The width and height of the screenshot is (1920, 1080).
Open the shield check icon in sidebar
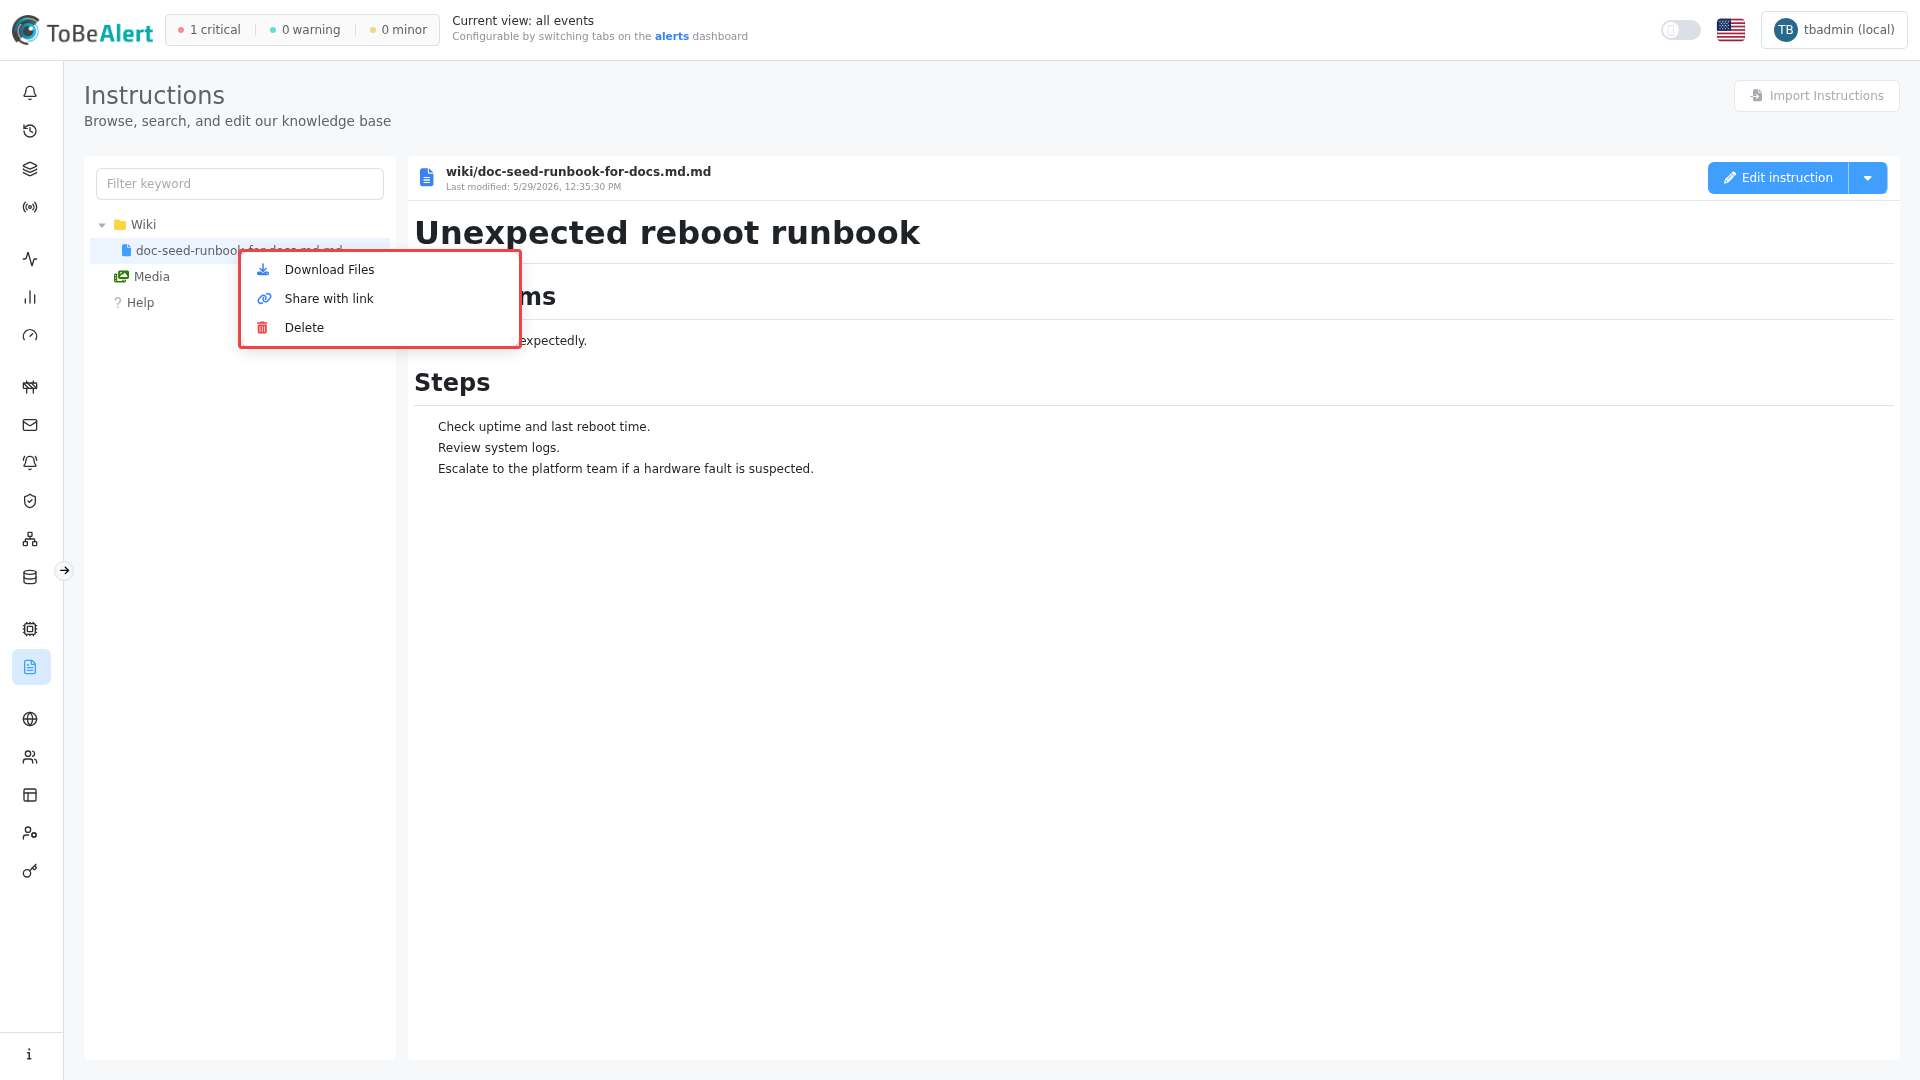coord(30,501)
